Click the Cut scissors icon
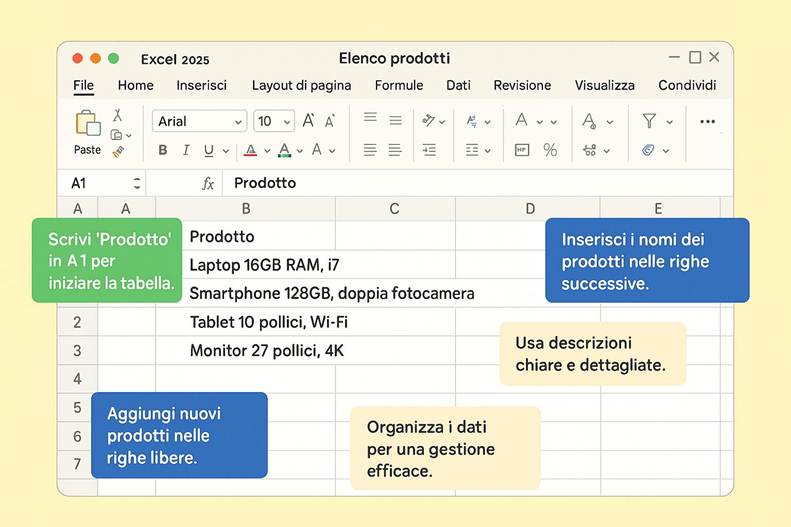Image resolution: width=791 pixels, height=527 pixels. point(118,115)
